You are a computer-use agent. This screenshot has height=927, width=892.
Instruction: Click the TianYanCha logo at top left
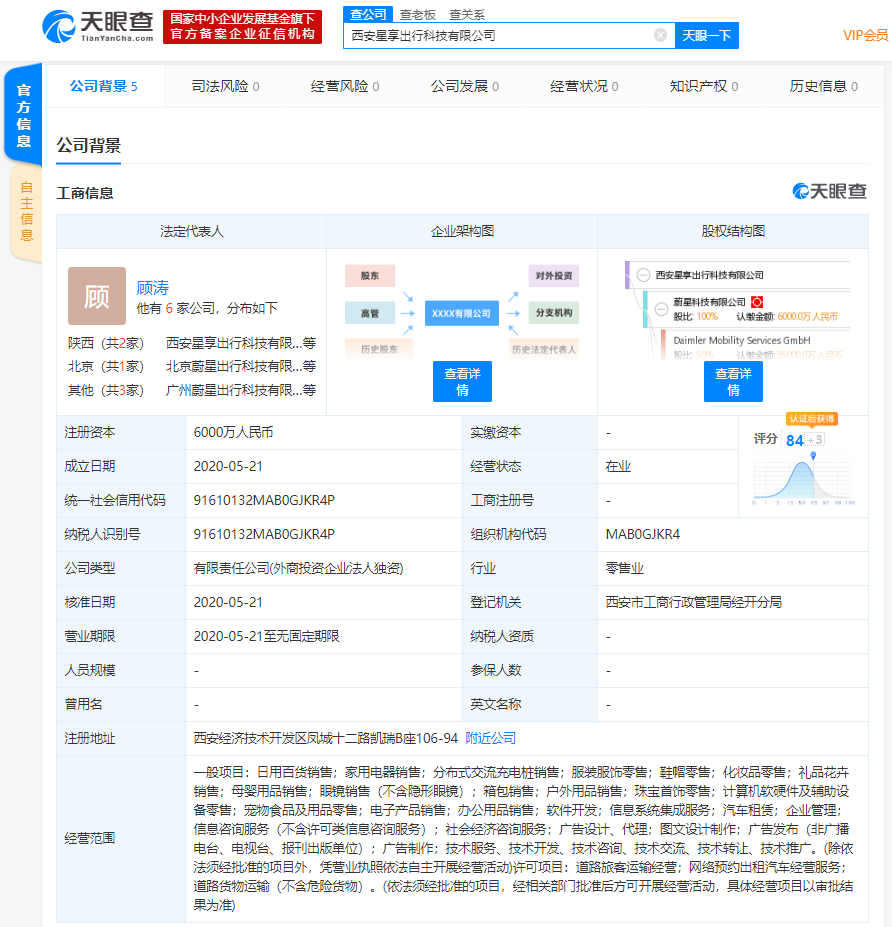pyautogui.click(x=98, y=26)
